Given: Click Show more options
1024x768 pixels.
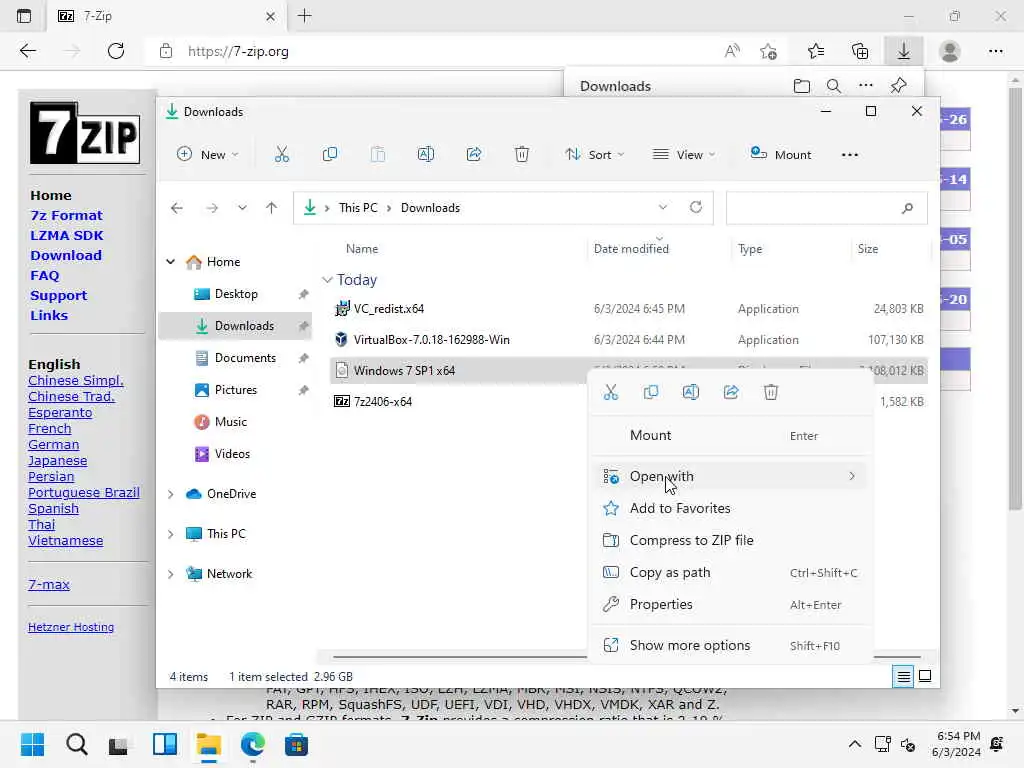Looking at the screenshot, I should [x=731, y=645].
